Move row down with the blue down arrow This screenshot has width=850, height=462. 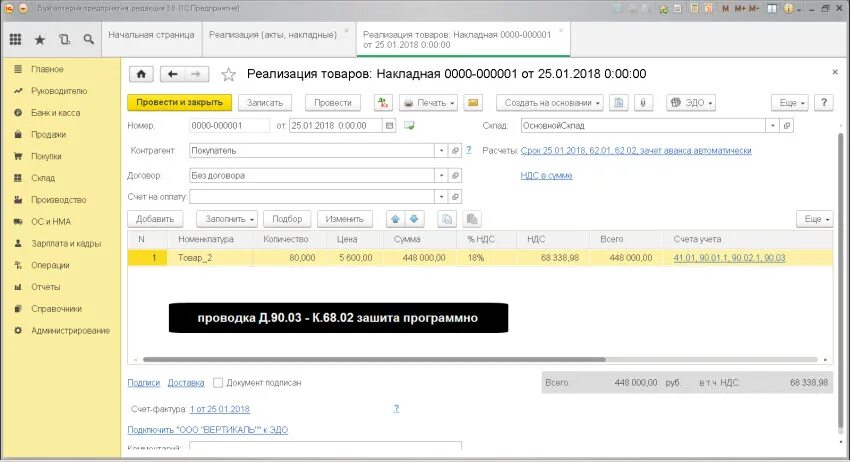pos(414,219)
